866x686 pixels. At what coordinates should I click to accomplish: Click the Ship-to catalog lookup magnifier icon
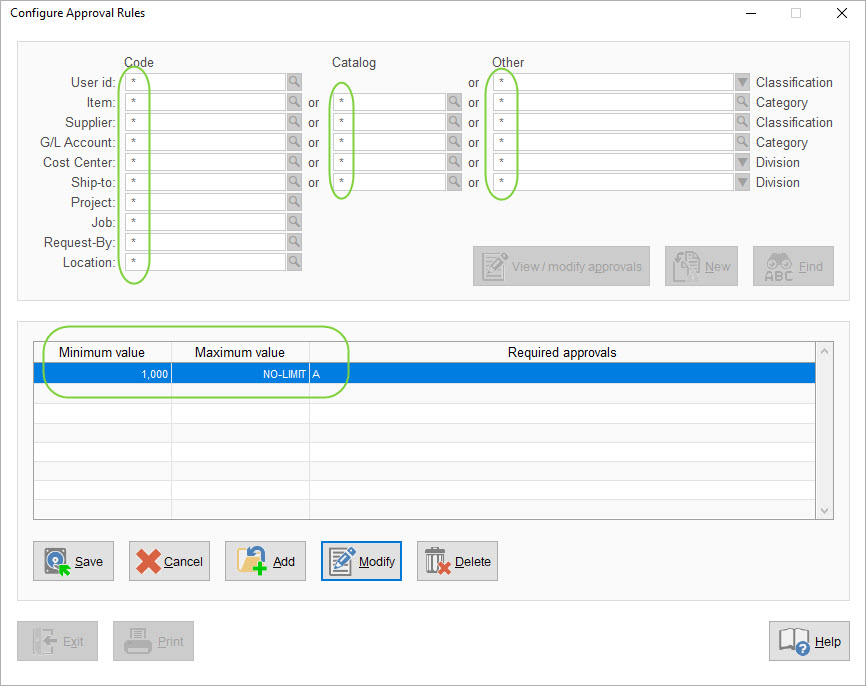[452, 182]
